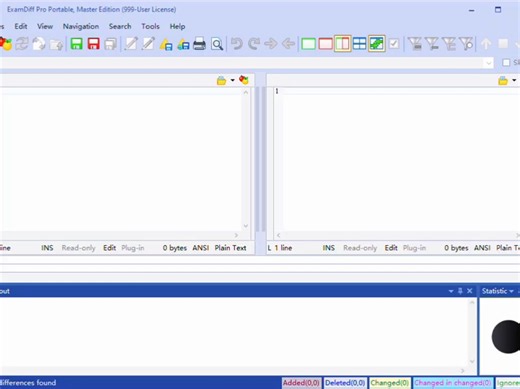
Task: Toggle INS mode in left status bar
Action: pyautogui.click(x=47, y=248)
